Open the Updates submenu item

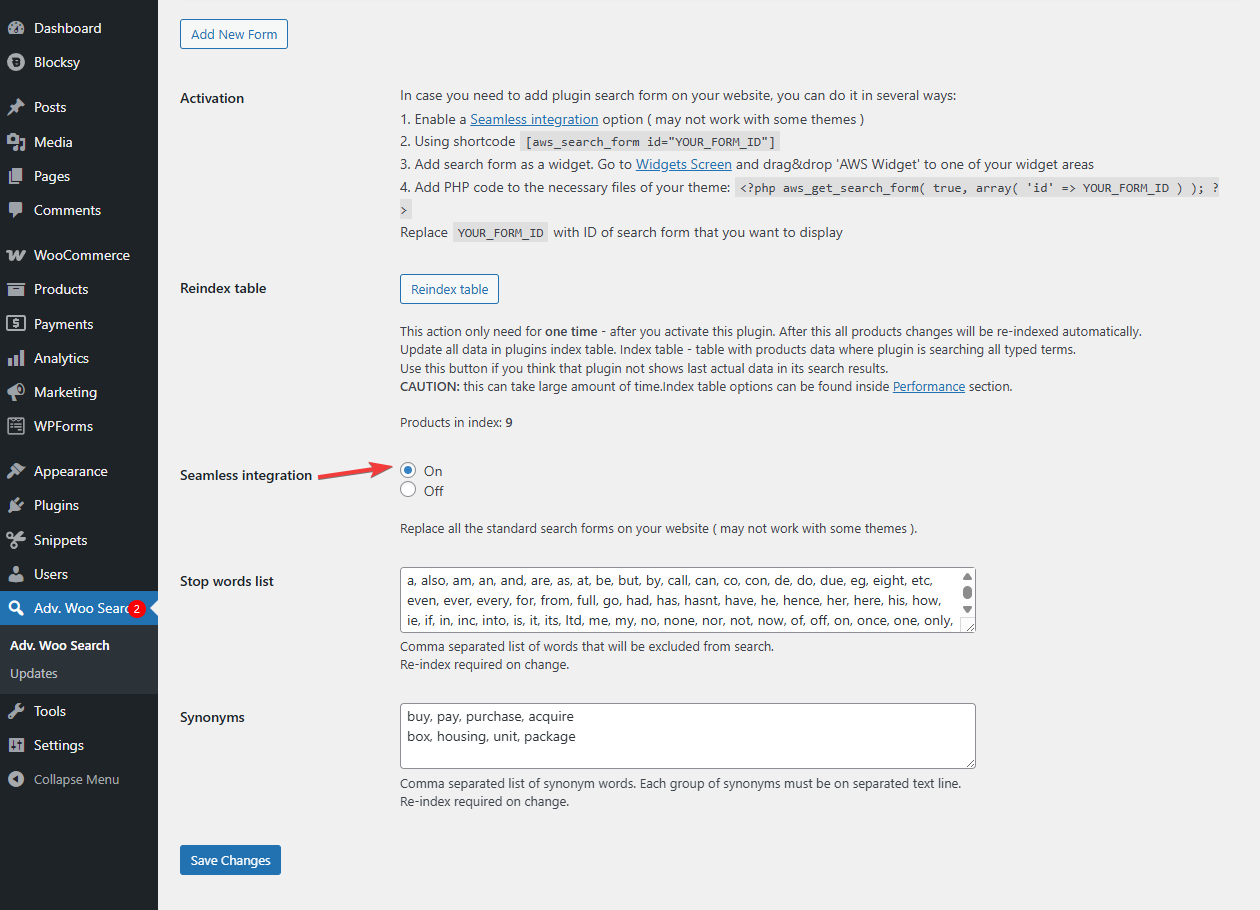(34, 673)
